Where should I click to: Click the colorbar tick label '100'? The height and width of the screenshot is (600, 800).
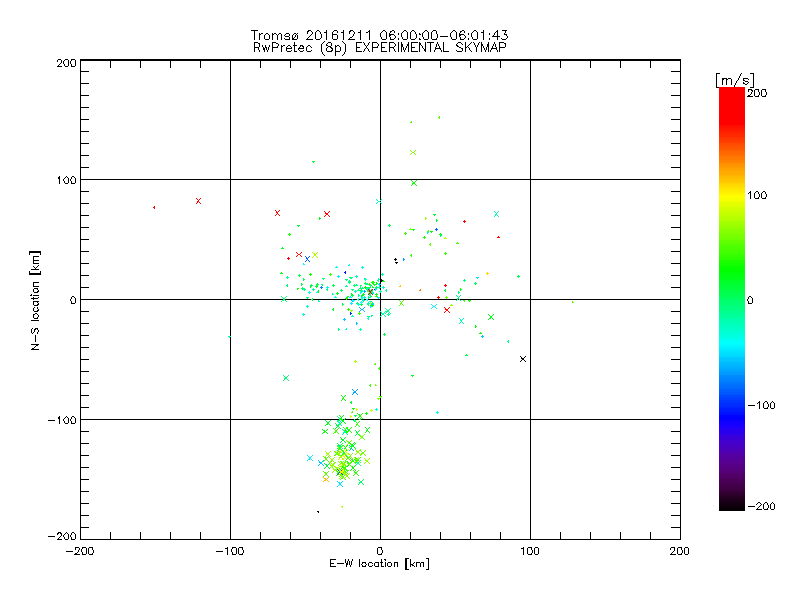[x=757, y=195]
